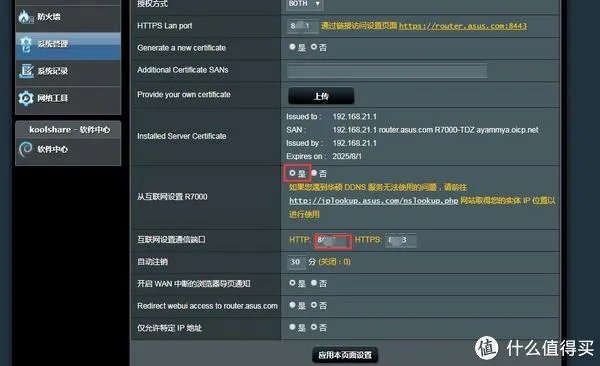Select 否 for 从互联网设置 R7000
The width and height of the screenshot is (600, 366).
point(314,173)
